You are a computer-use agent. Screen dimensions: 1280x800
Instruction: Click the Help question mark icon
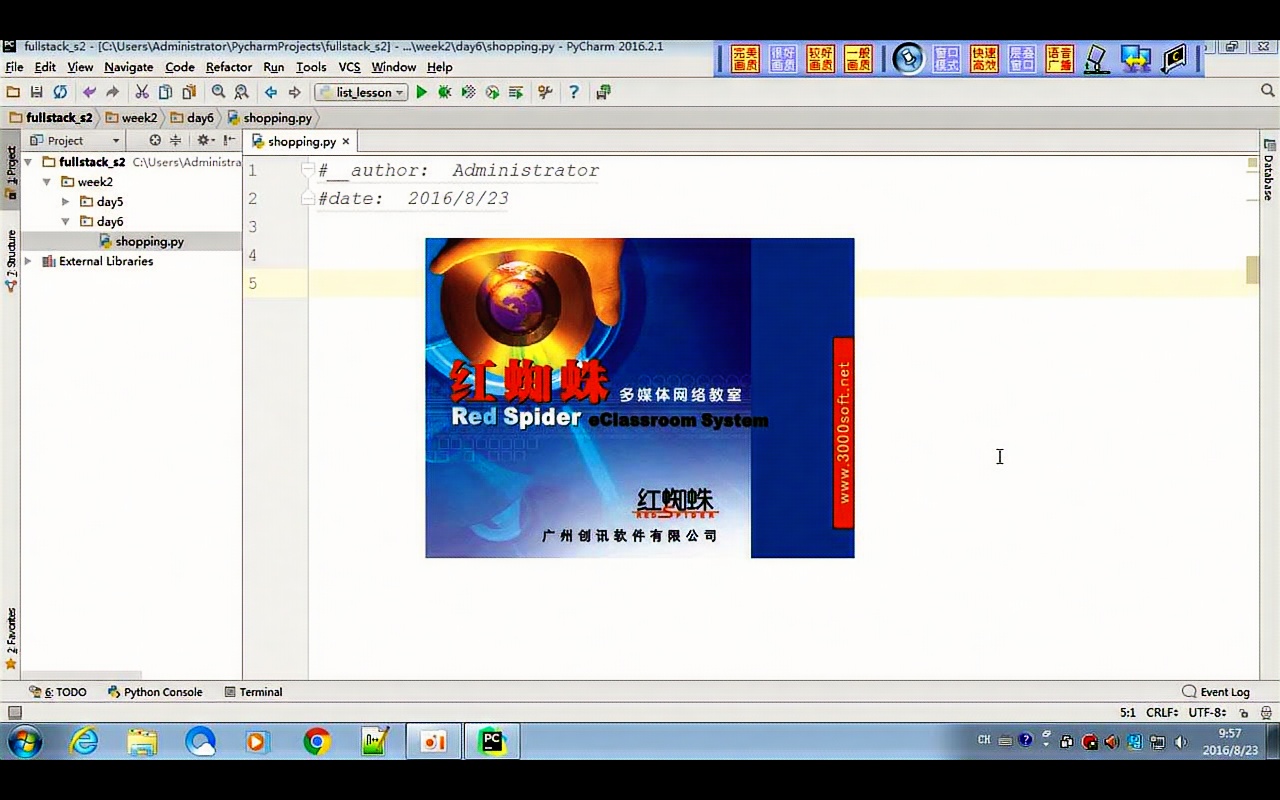click(573, 92)
